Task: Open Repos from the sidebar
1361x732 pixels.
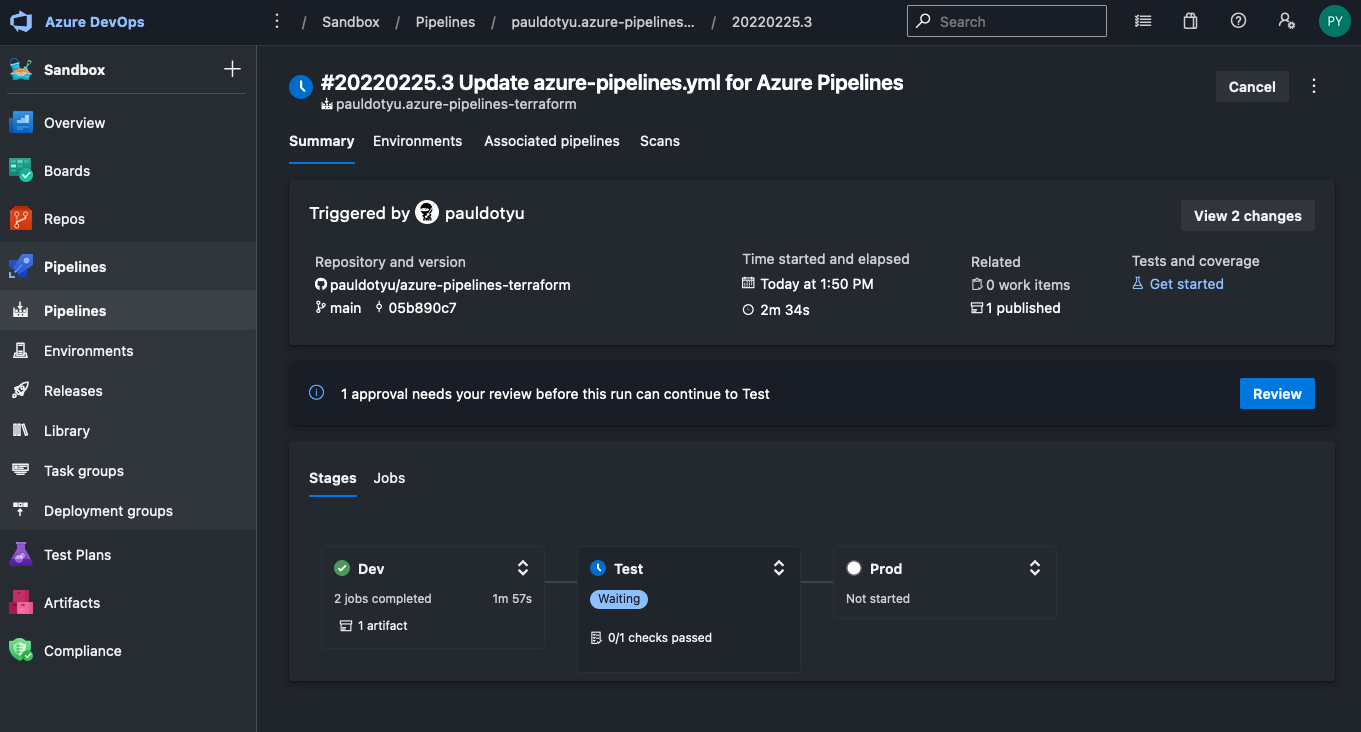Action: click(64, 219)
